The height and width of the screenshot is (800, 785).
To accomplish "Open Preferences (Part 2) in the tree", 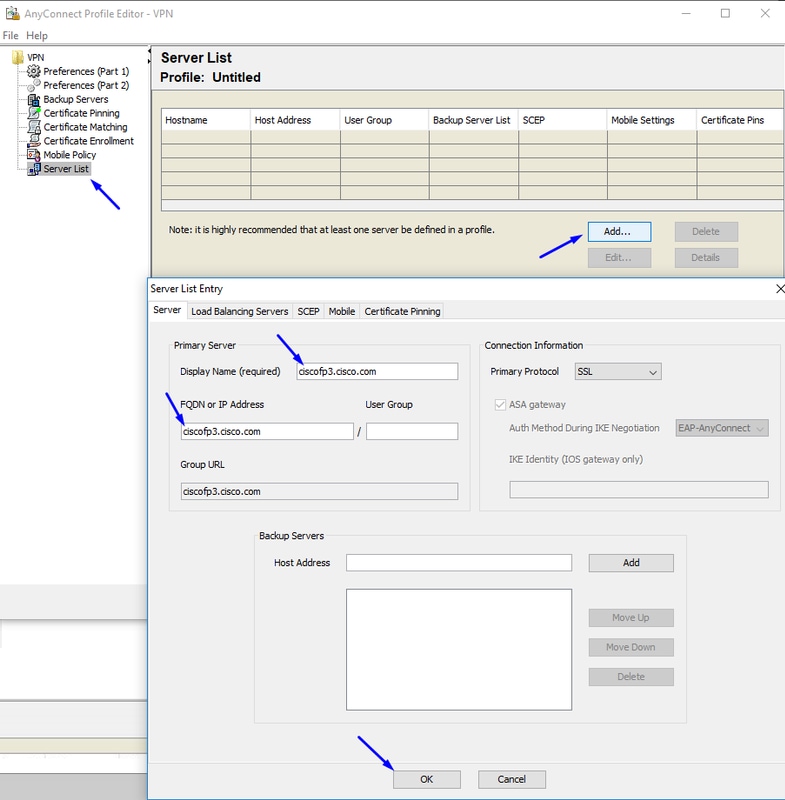I will (86, 85).
